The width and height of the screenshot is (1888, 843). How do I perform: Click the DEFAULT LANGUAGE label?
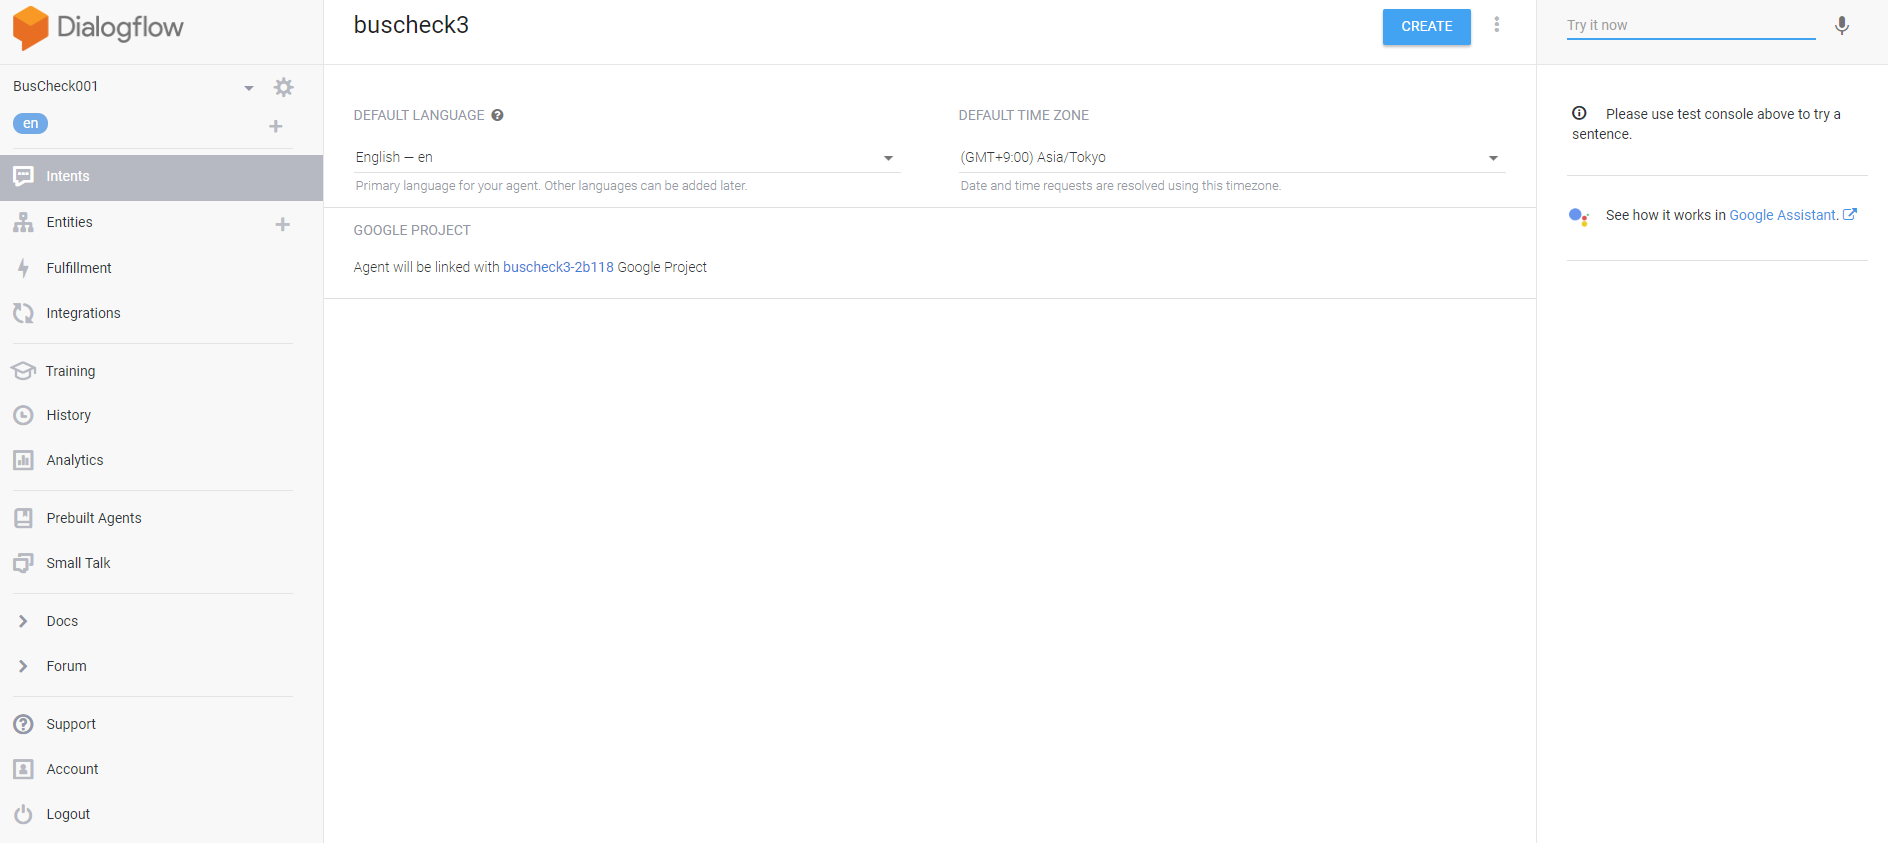[419, 115]
